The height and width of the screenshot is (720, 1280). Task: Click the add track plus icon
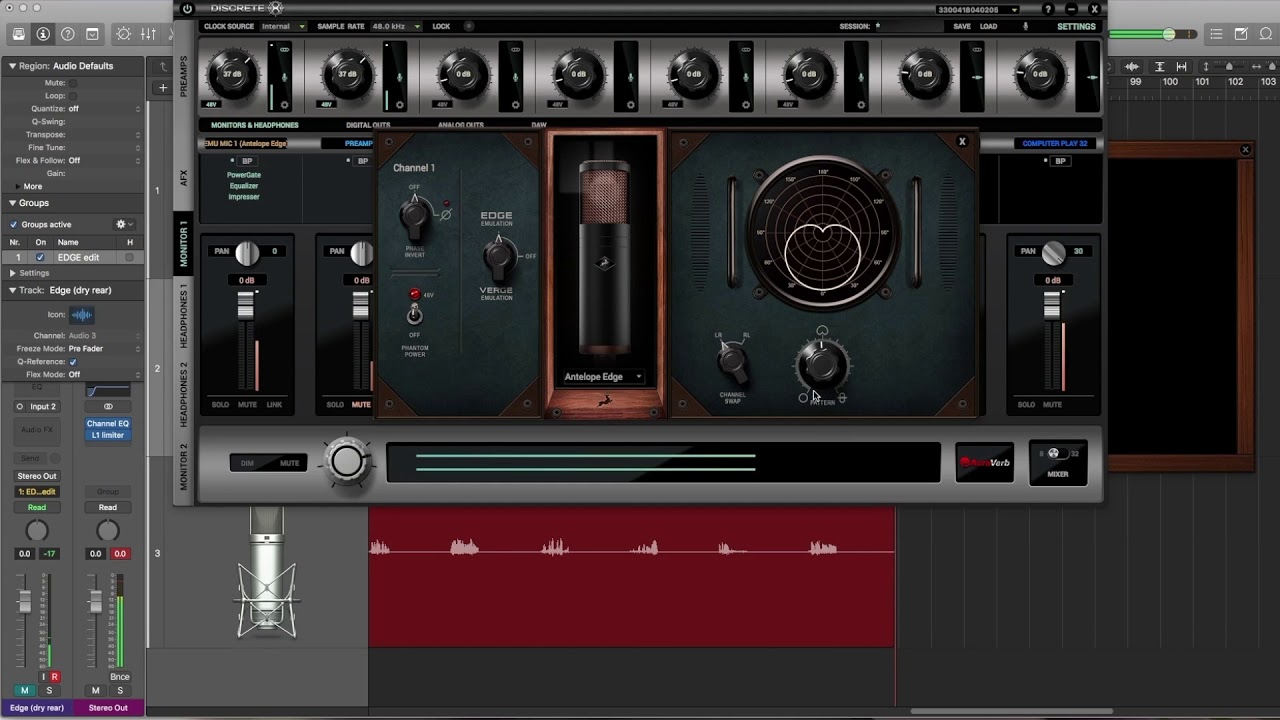[x=163, y=88]
